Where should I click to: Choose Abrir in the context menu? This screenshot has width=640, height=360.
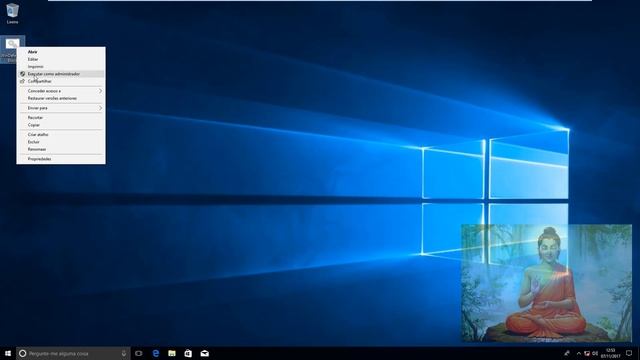coord(60,52)
